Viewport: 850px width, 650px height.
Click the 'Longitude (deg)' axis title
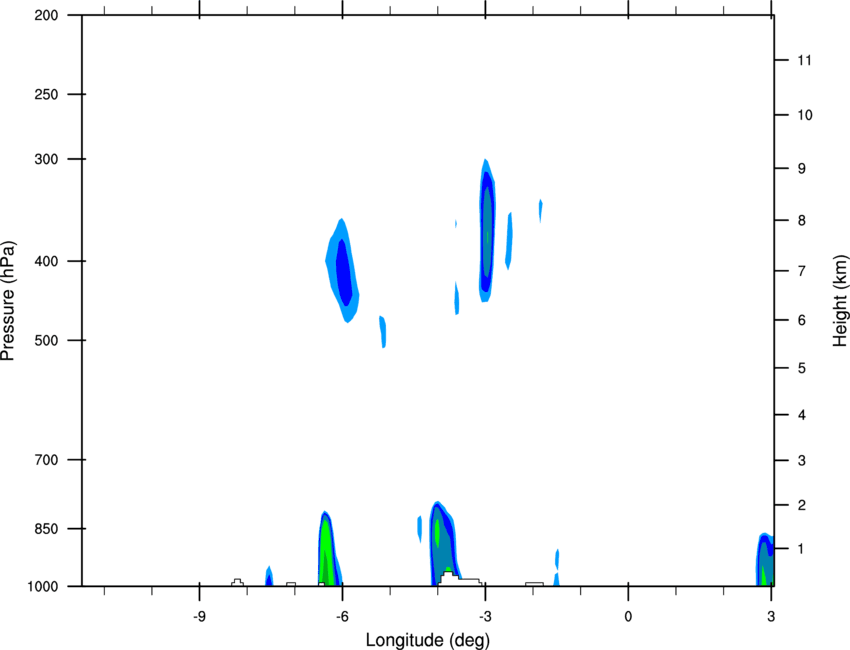pos(428,640)
